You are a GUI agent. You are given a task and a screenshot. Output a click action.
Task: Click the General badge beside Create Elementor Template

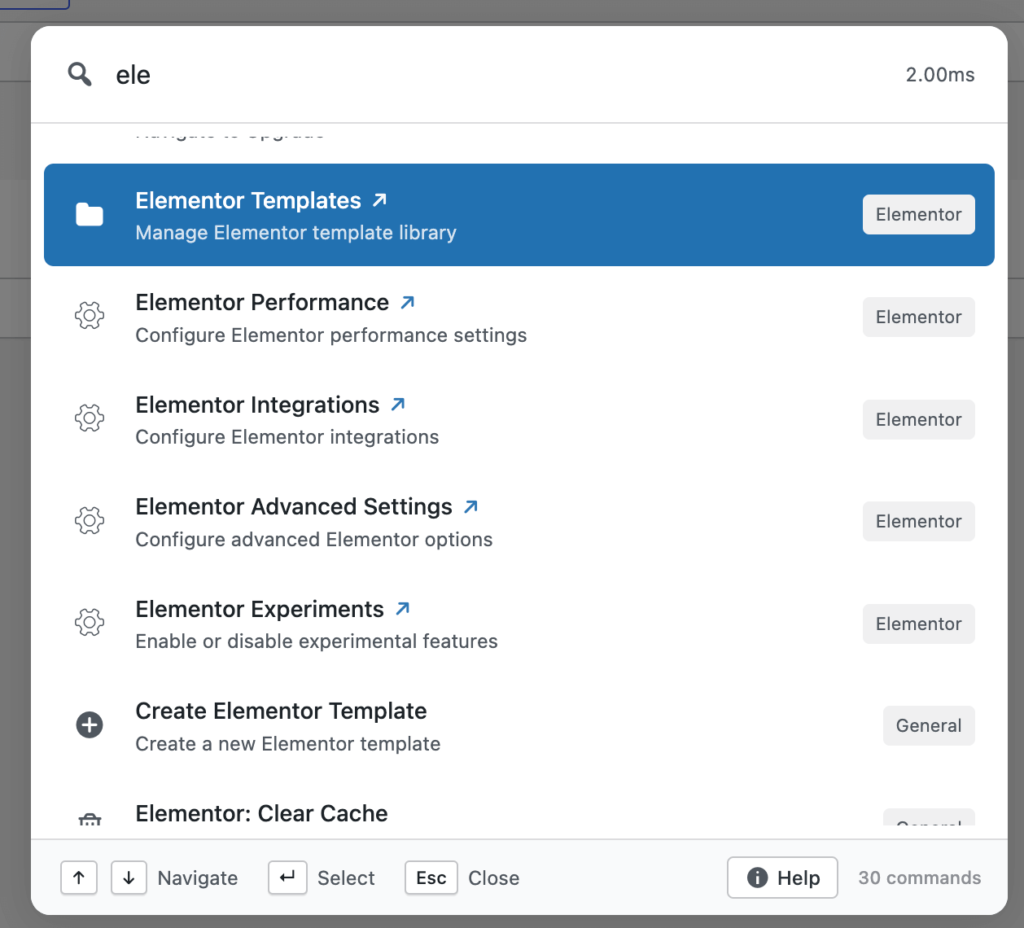[x=928, y=725]
